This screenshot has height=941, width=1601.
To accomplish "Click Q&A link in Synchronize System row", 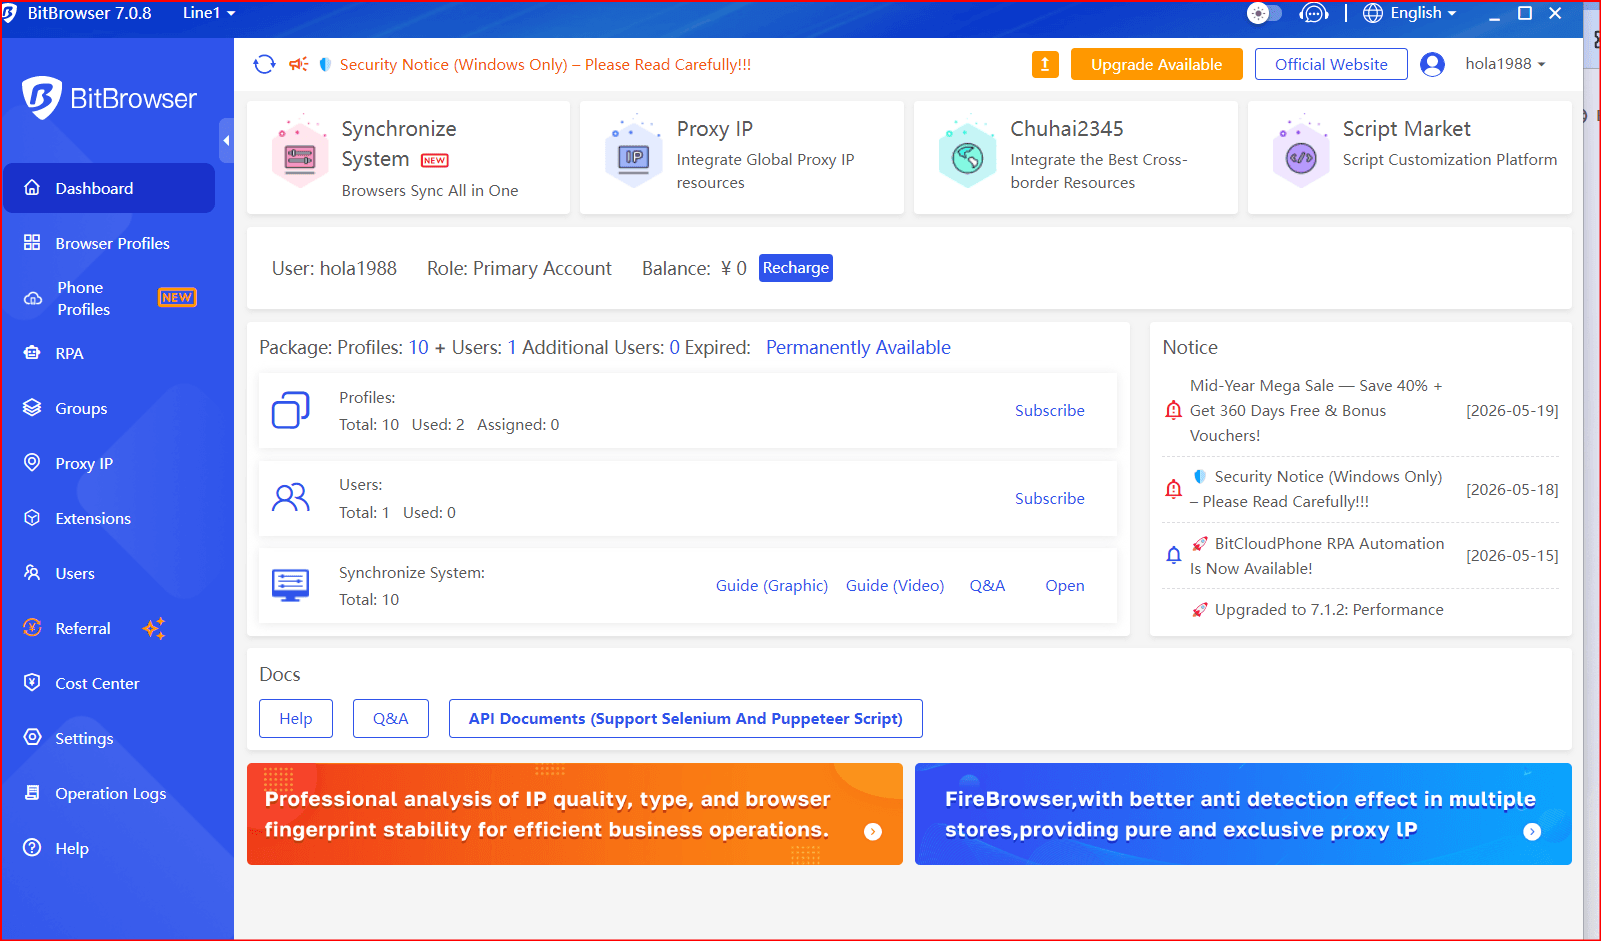I will (x=987, y=586).
